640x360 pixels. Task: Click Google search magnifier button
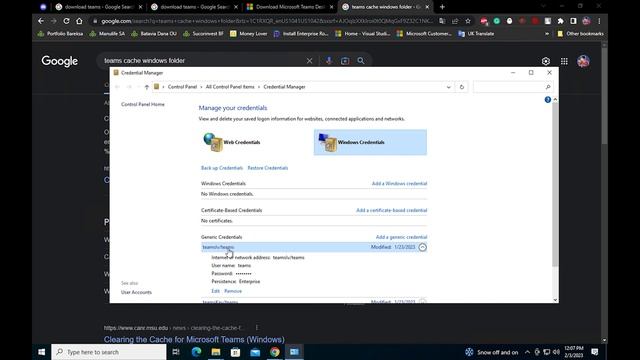click(x=361, y=61)
